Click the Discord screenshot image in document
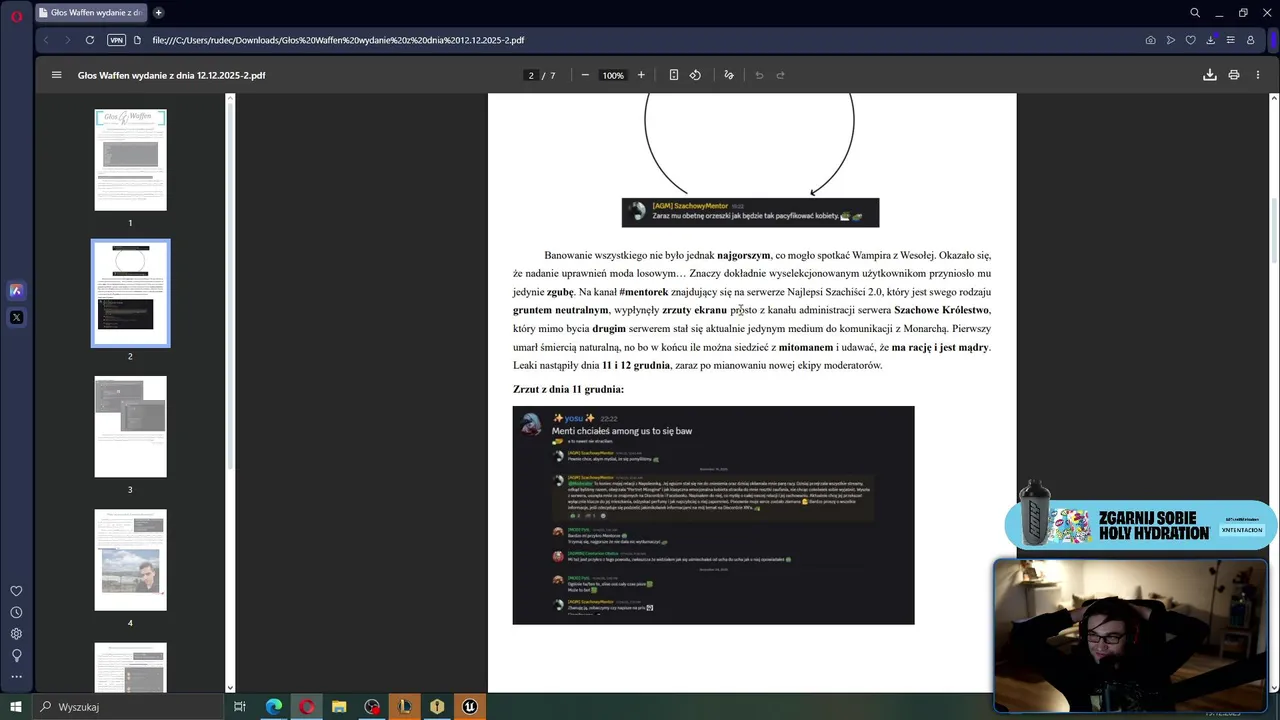1280x720 pixels. pos(713,515)
